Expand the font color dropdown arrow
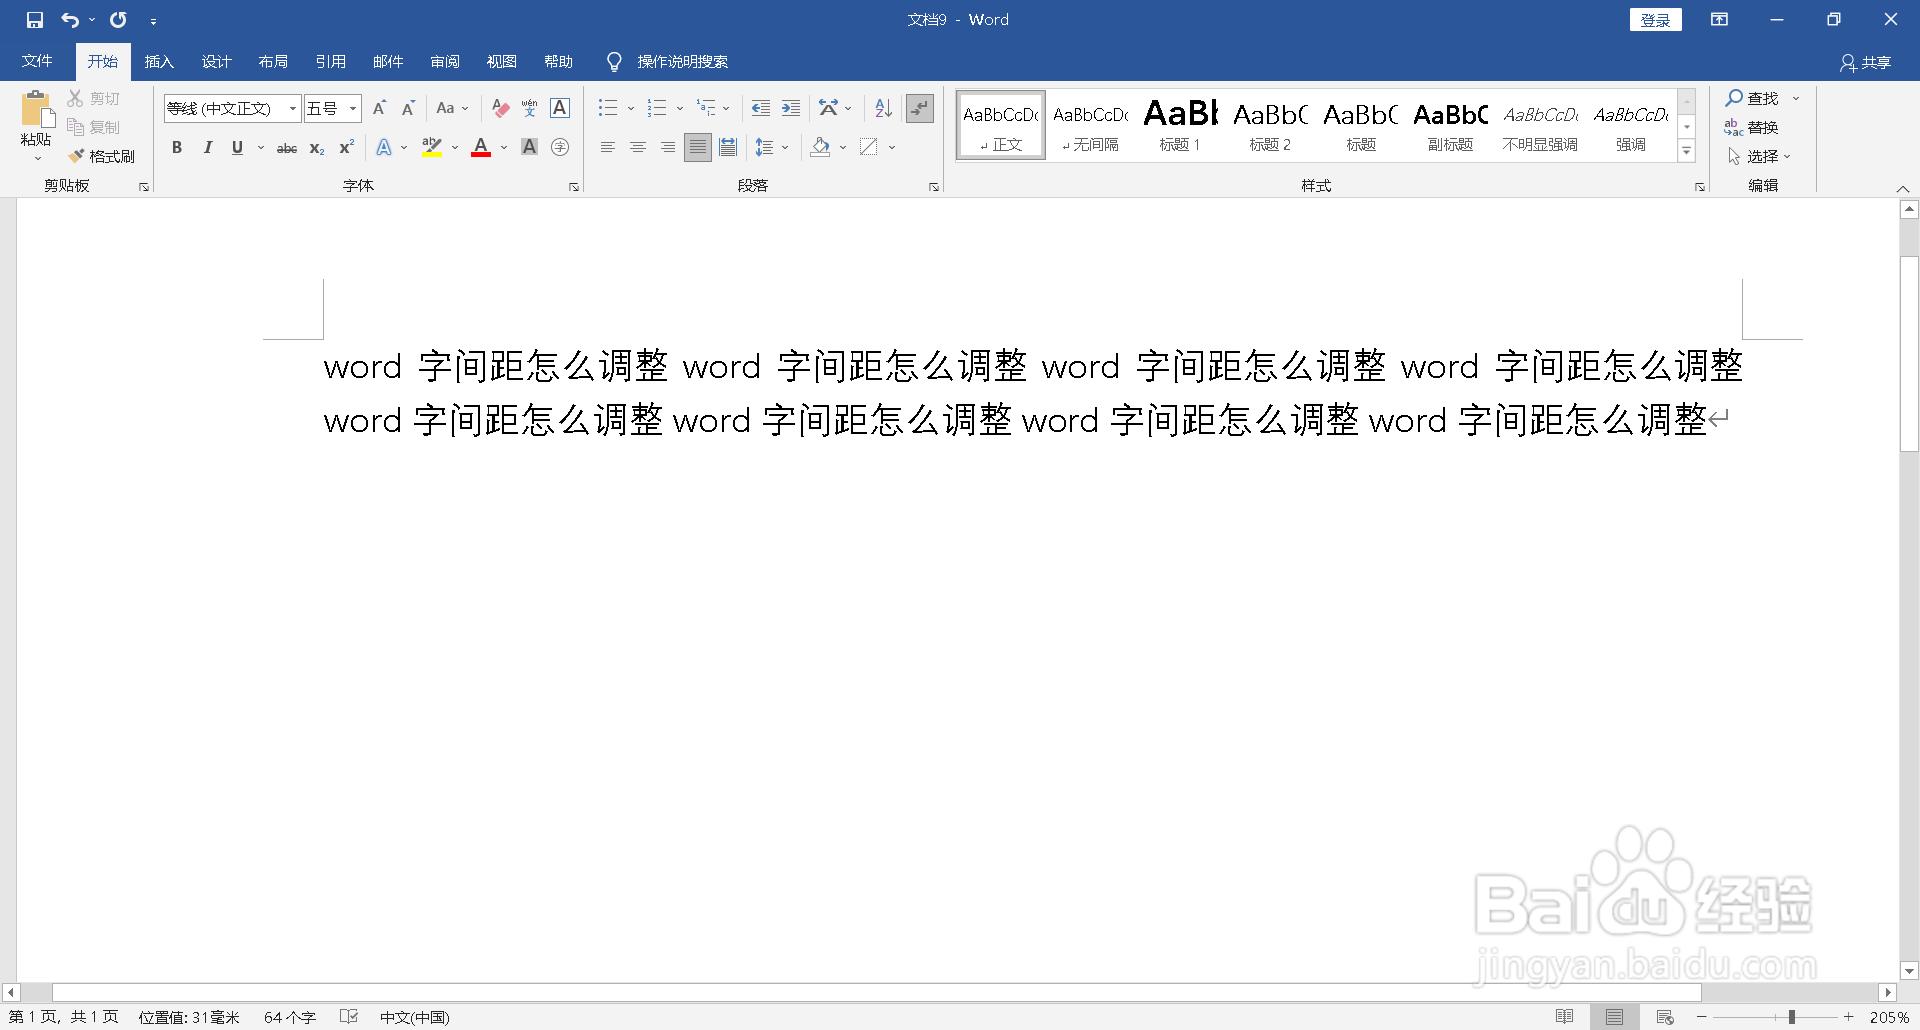This screenshot has height=1030, width=1920. click(504, 147)
